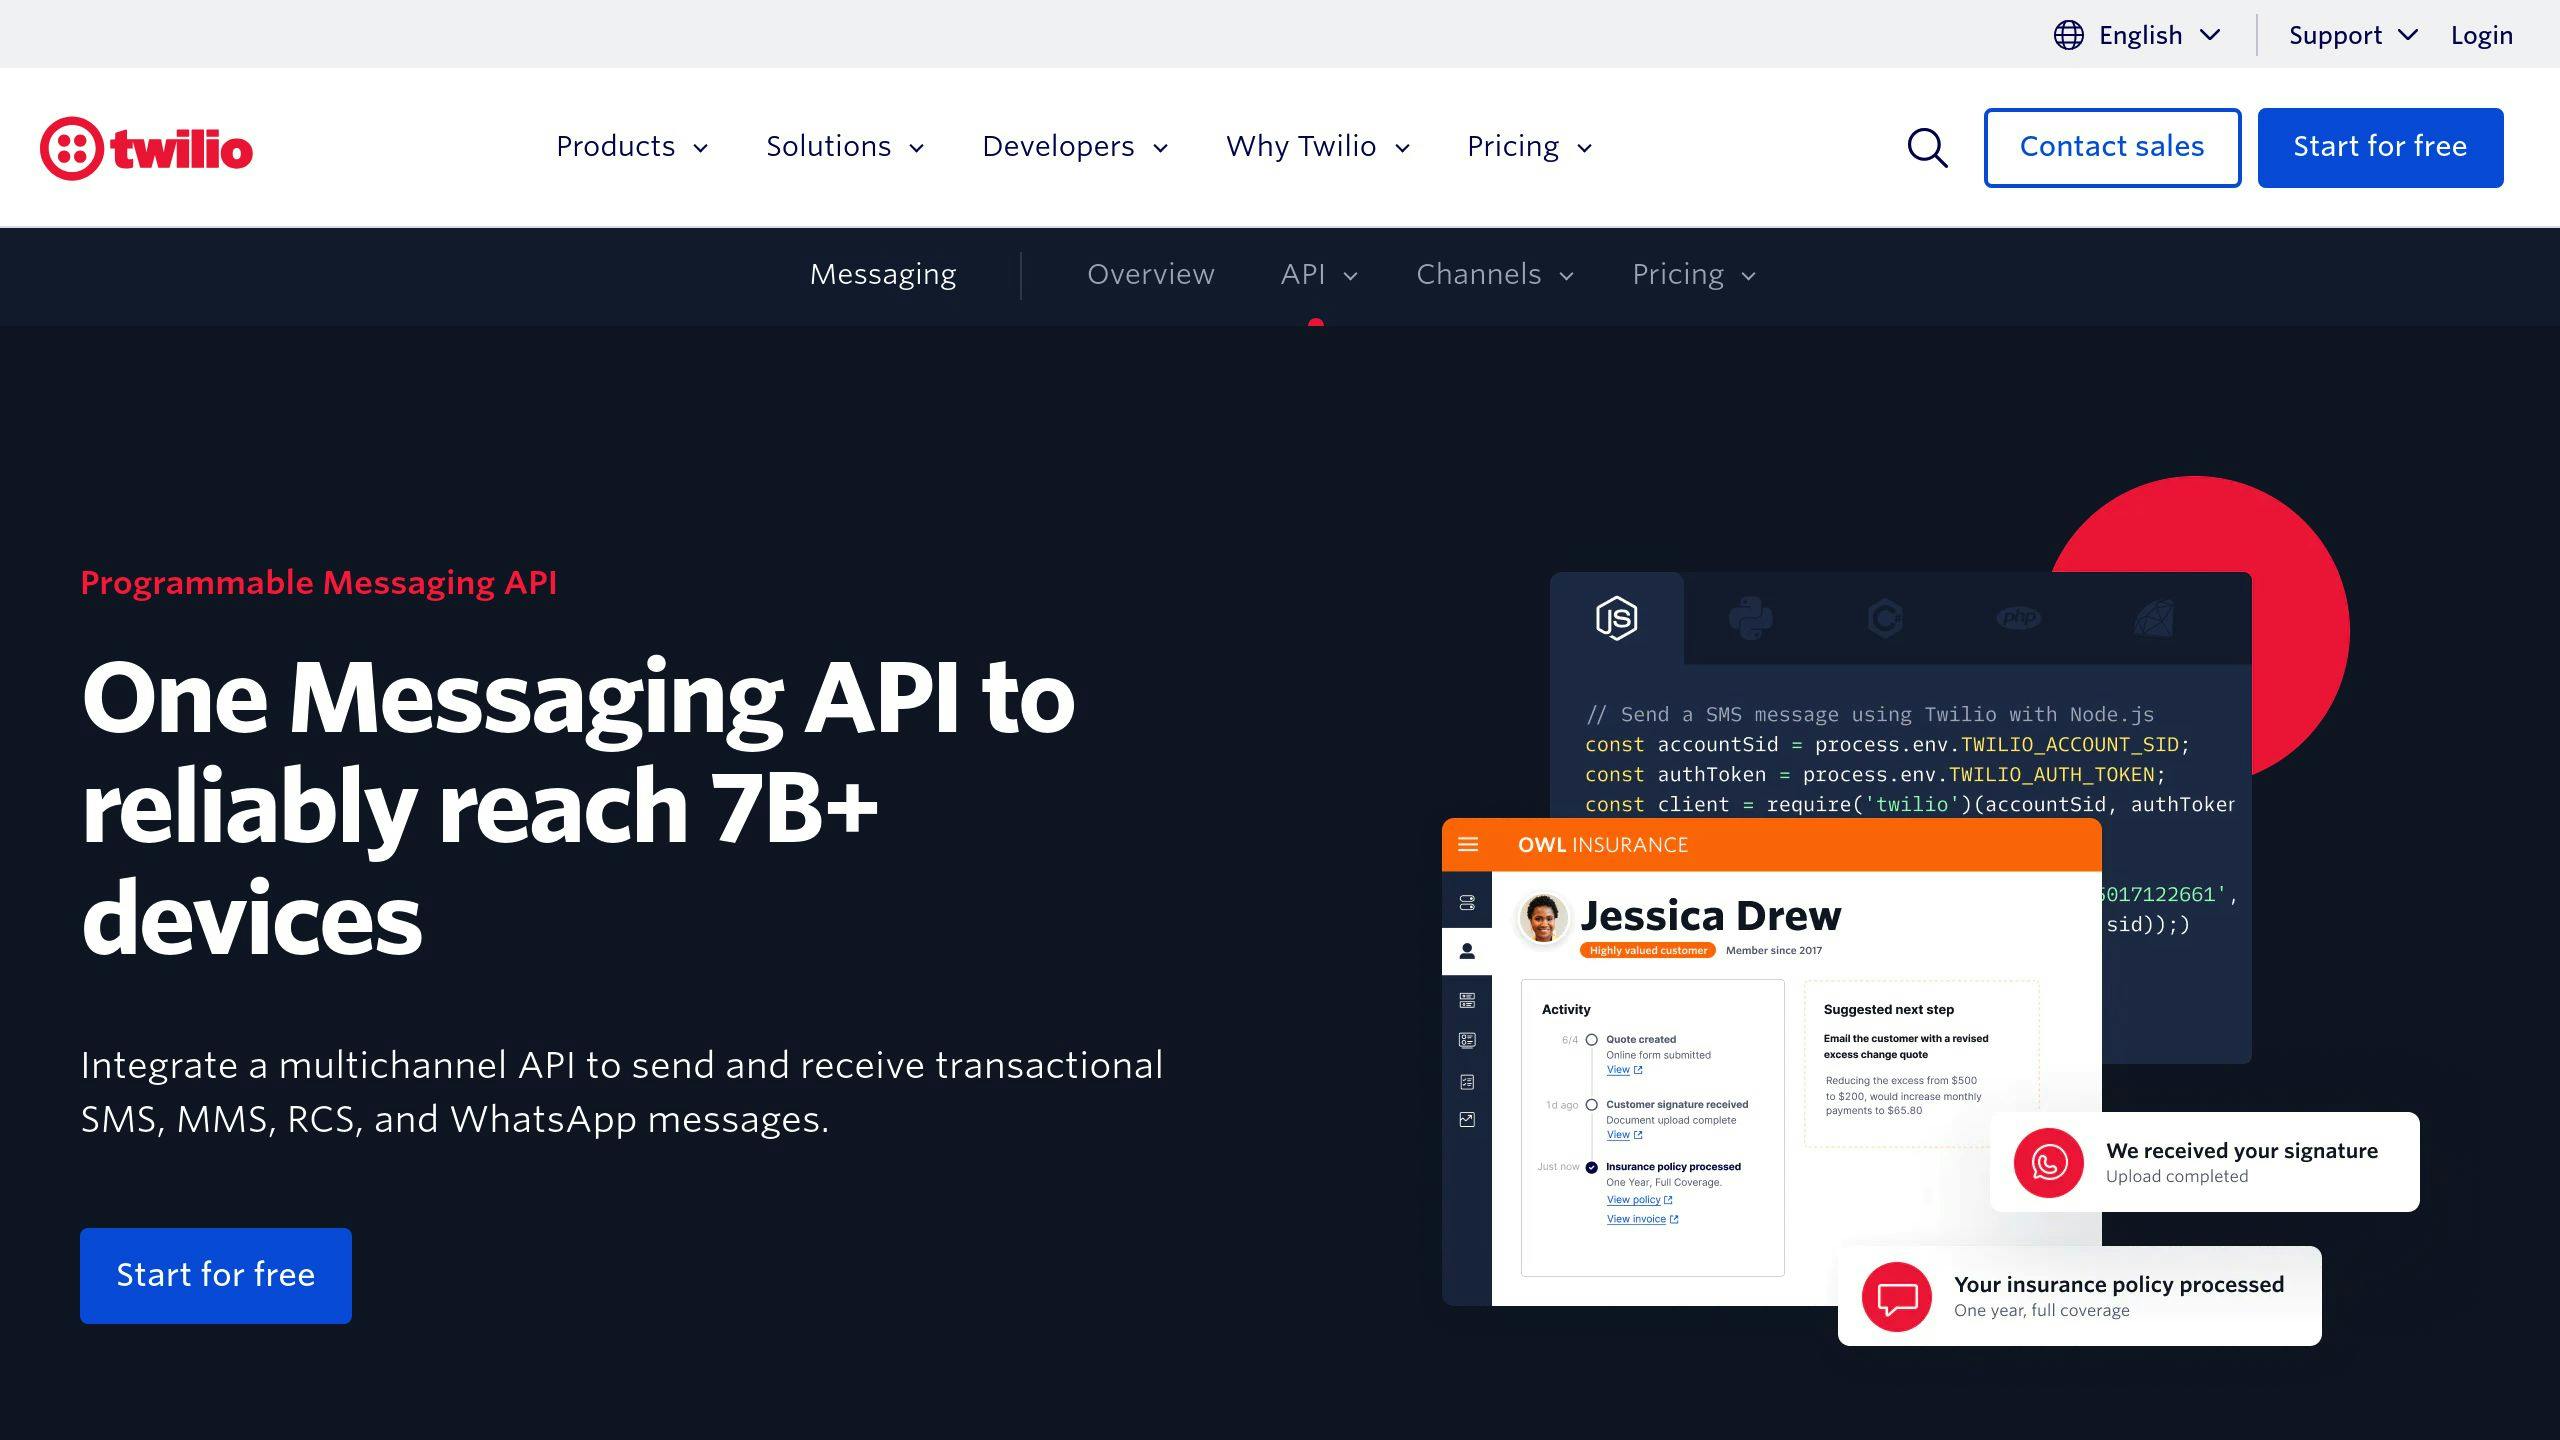Click the WhatsApp icon on the signature notification
The height and width of the screenshot is (1440, 2560).
click(x=2048, y=1162)
